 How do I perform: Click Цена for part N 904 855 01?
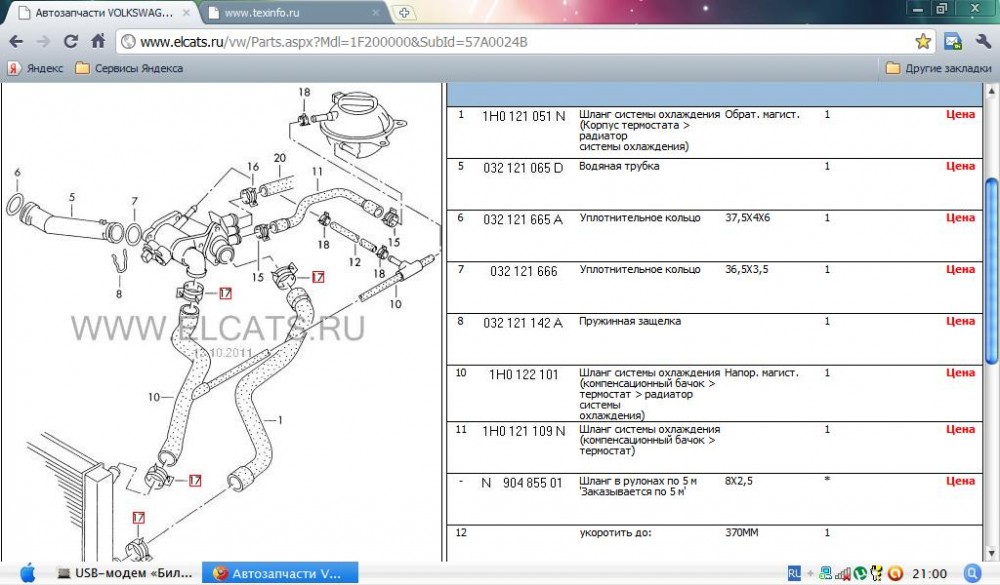[x=960, y=481]
